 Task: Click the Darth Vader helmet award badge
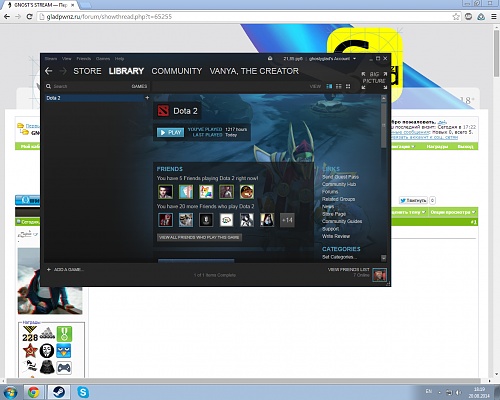point(47,367)
